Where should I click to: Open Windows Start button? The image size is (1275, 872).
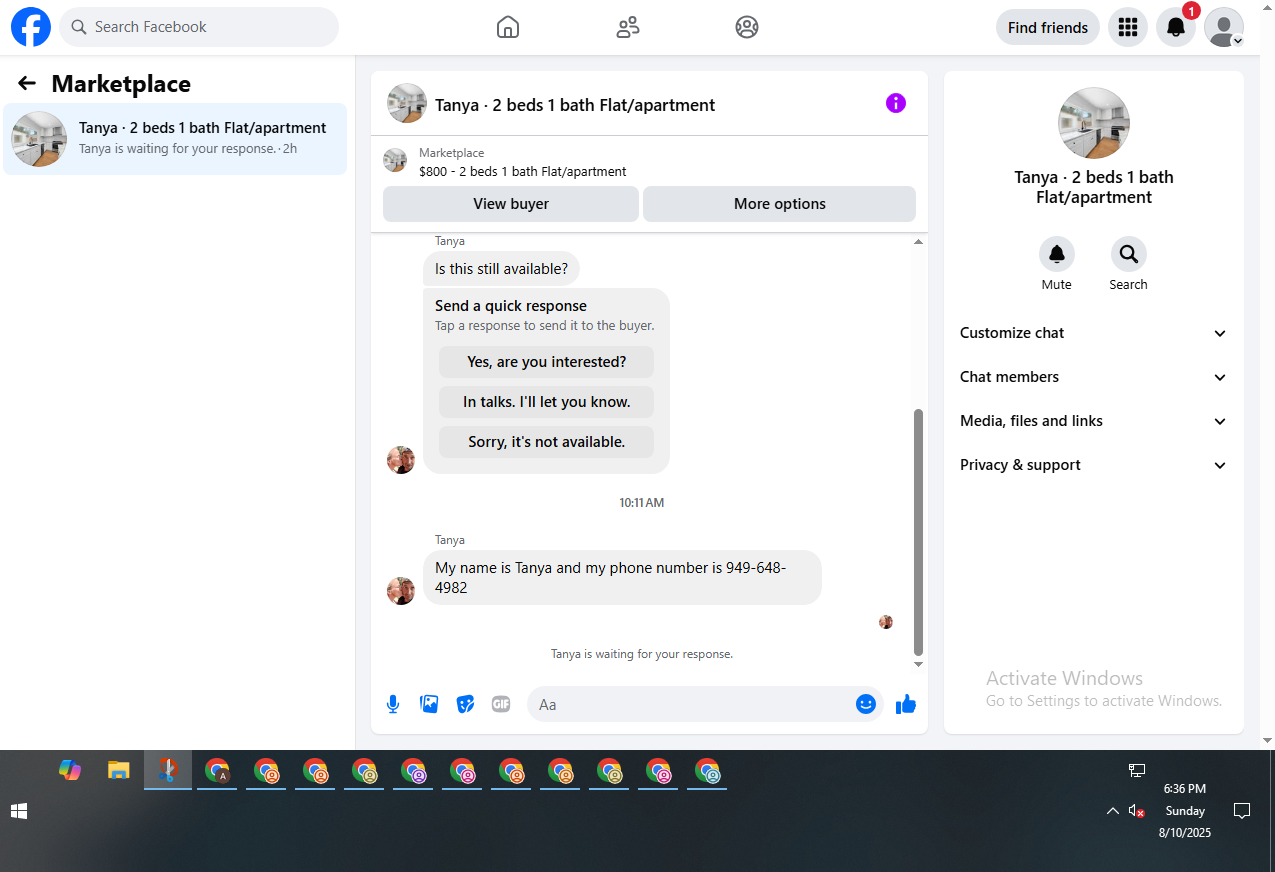20,811
